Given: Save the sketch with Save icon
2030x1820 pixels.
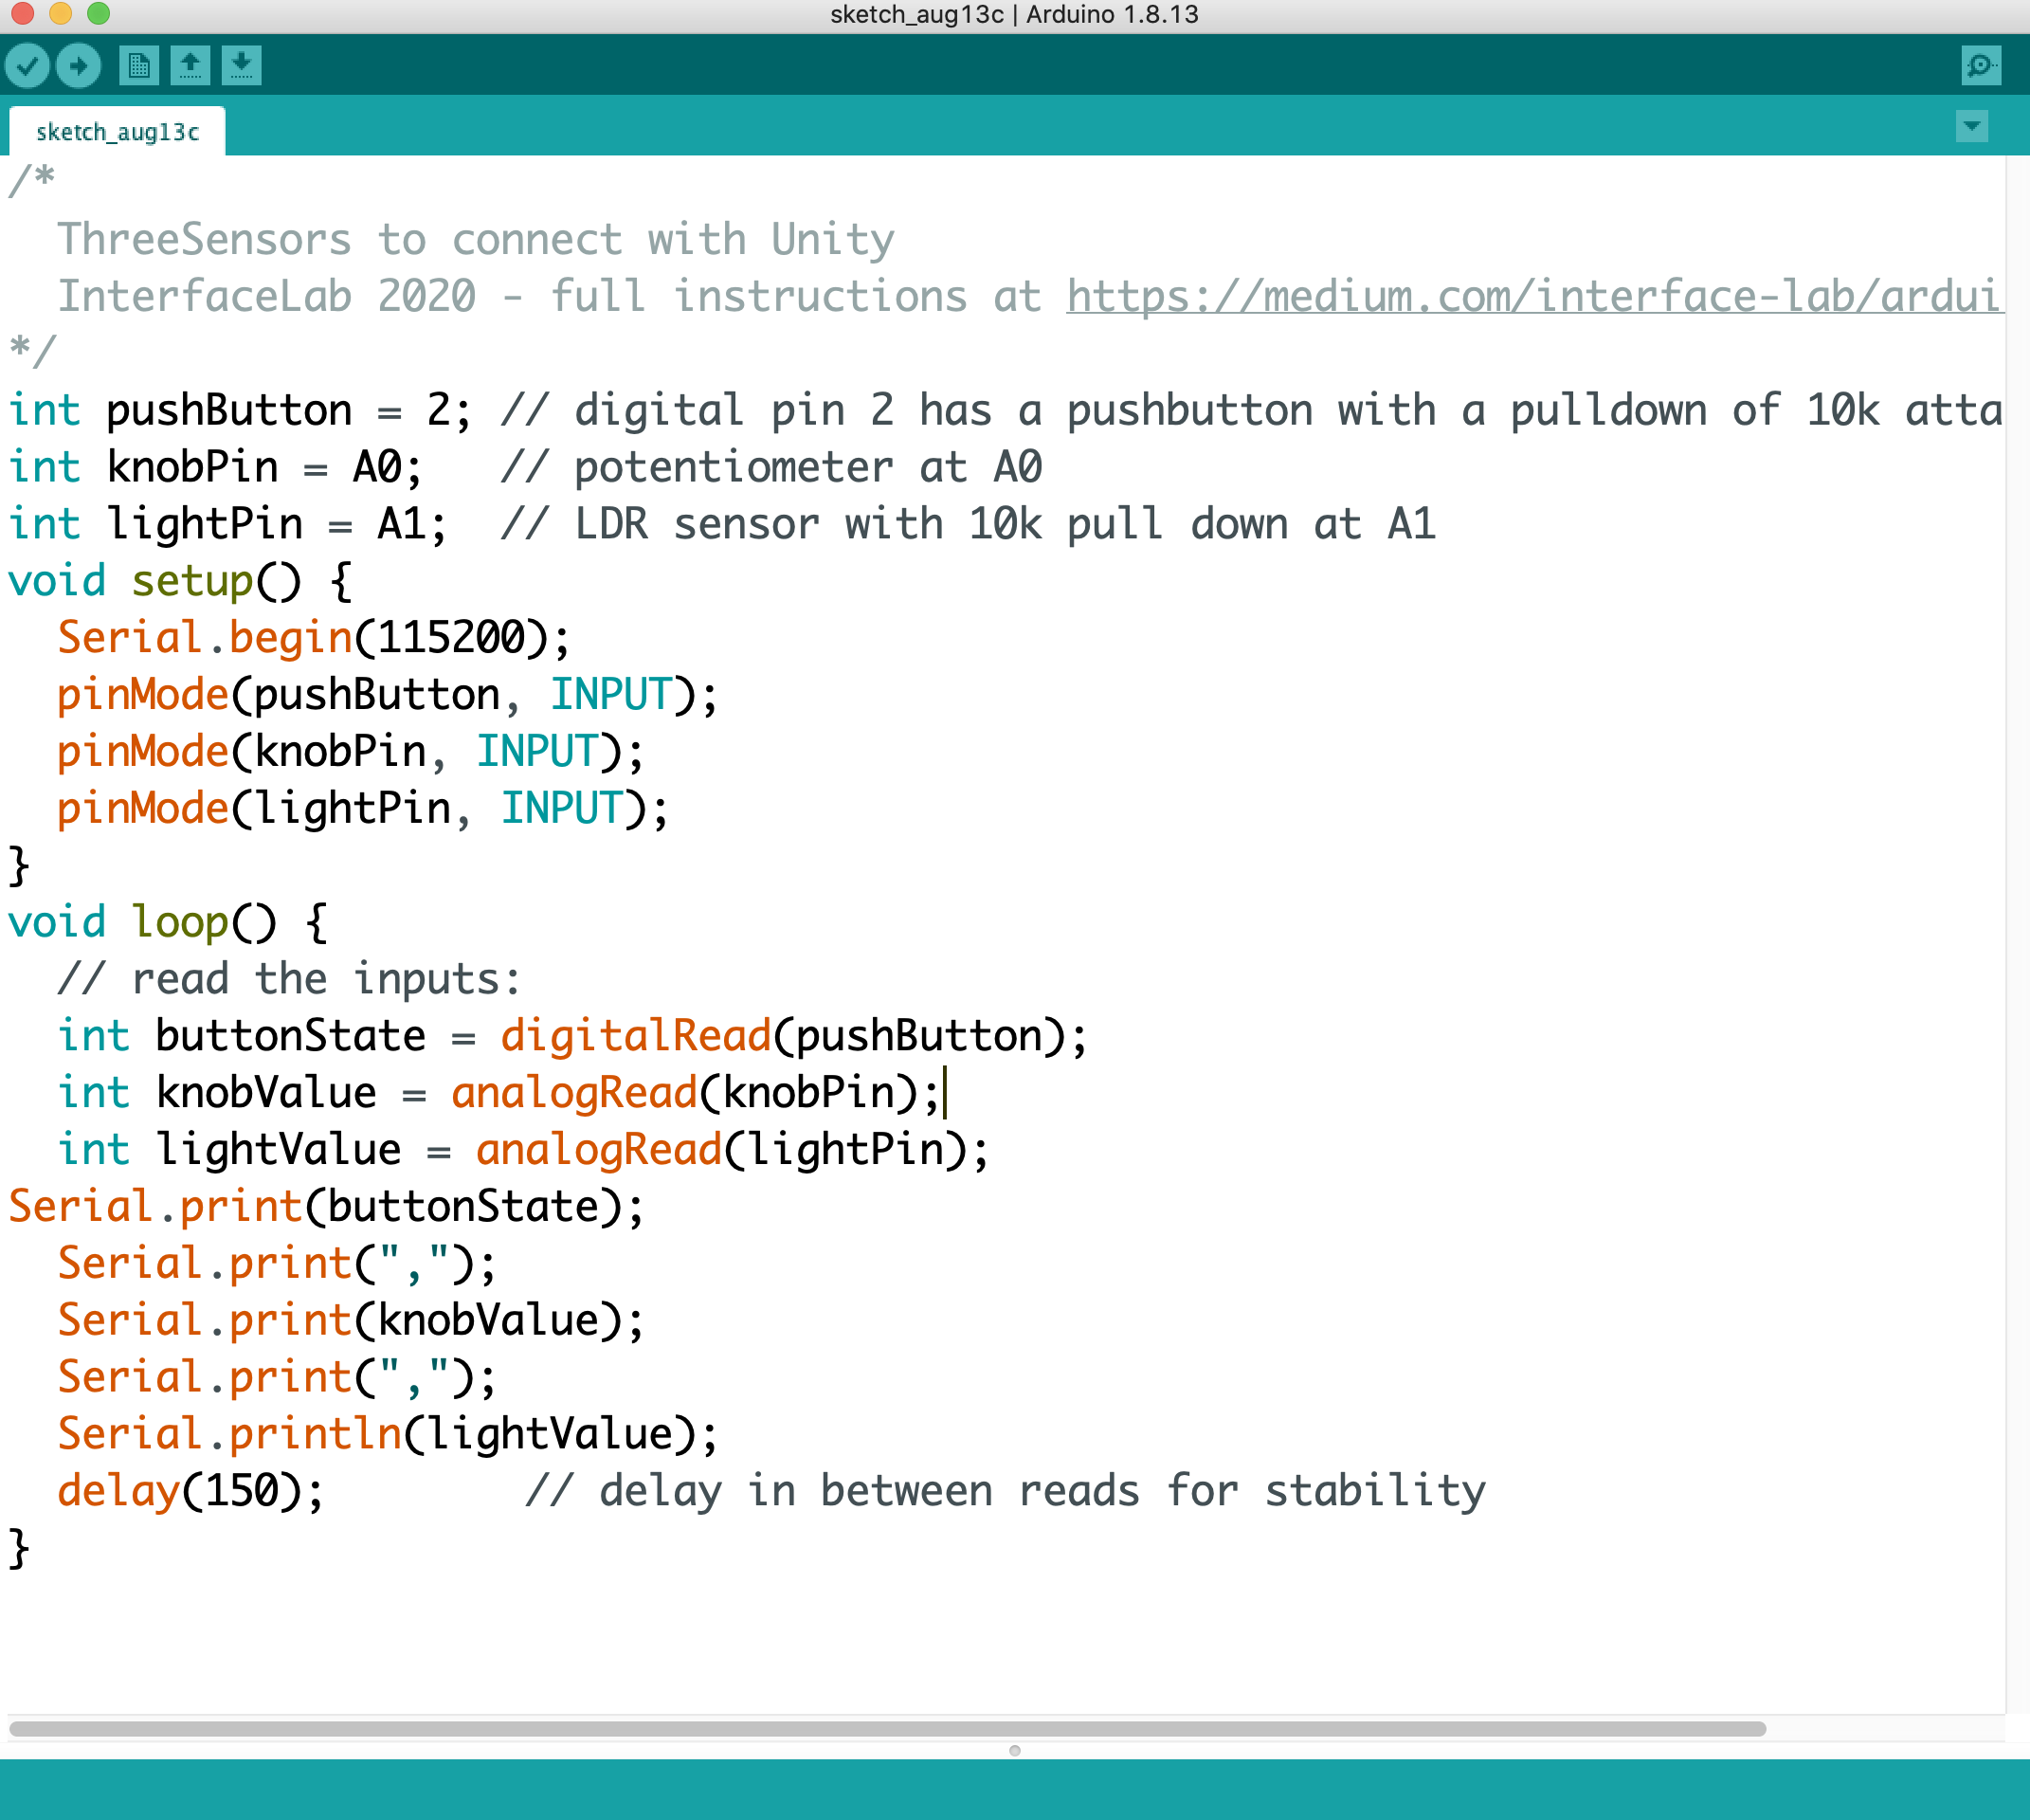Looking at the screenshot, I should tap(241, 66).
